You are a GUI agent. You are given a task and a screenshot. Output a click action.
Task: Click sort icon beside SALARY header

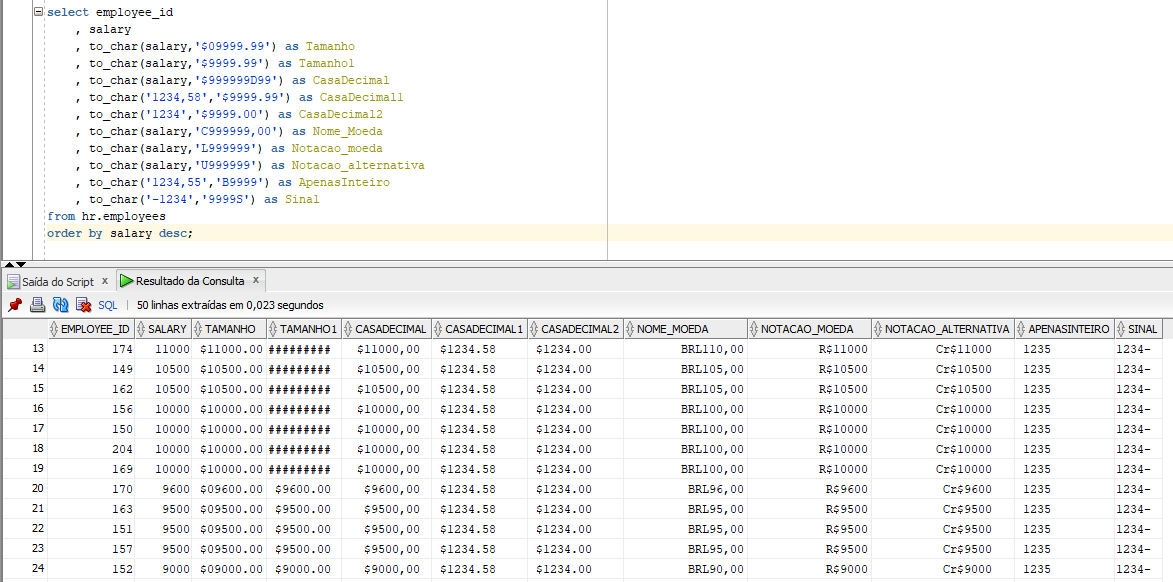tap(141, 328)
